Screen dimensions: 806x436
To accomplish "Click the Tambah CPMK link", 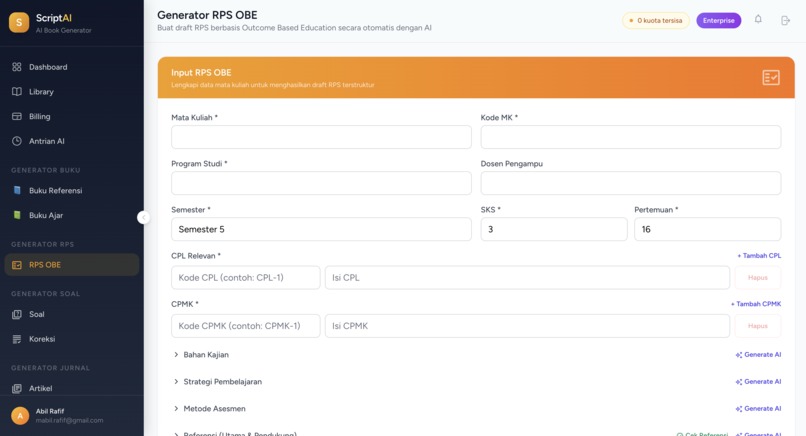I will click(x=756, y=304).
